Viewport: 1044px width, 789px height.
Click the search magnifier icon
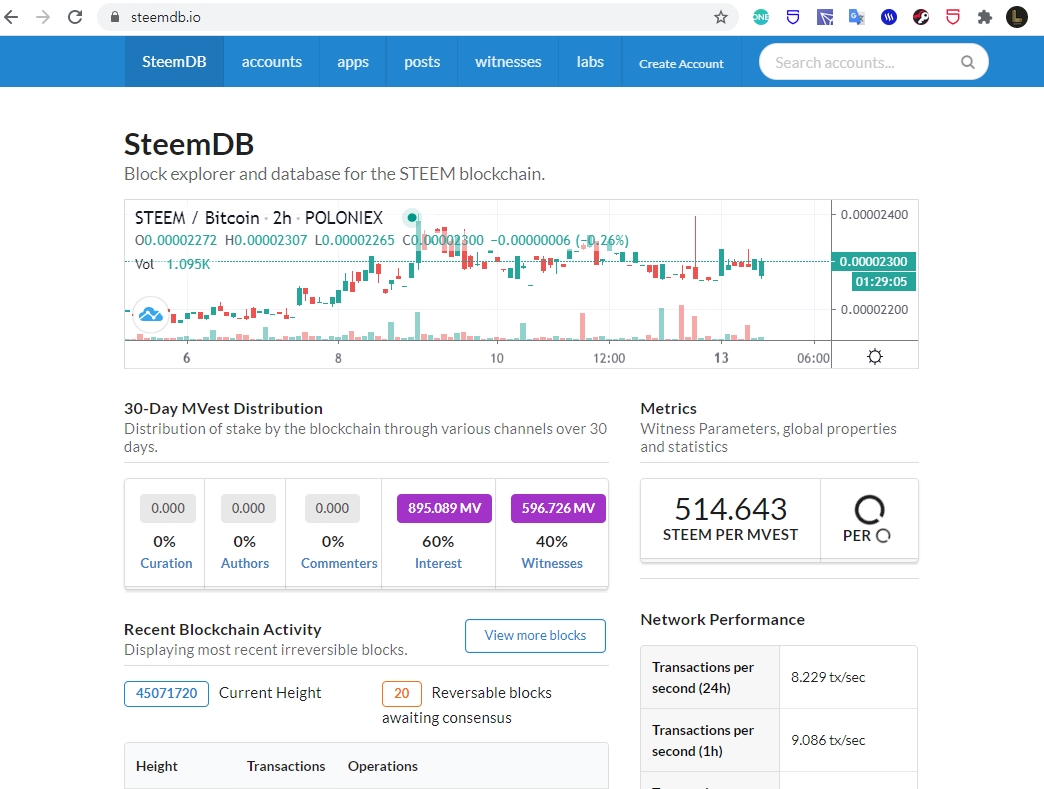coord(967,62)
